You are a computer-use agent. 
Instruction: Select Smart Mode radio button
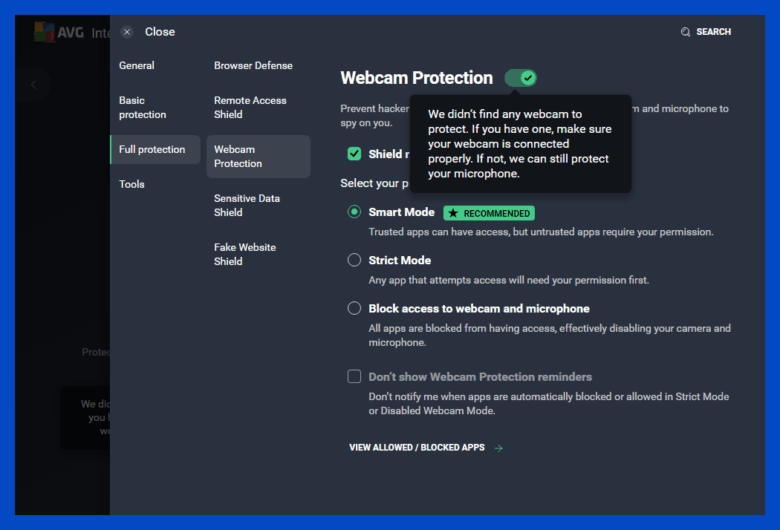(354, 212)
